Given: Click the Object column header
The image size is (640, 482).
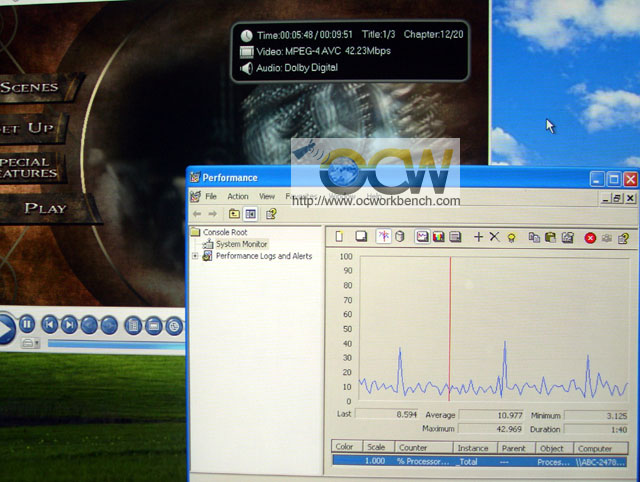Looking at the screenshot, I should coord(554,448).
